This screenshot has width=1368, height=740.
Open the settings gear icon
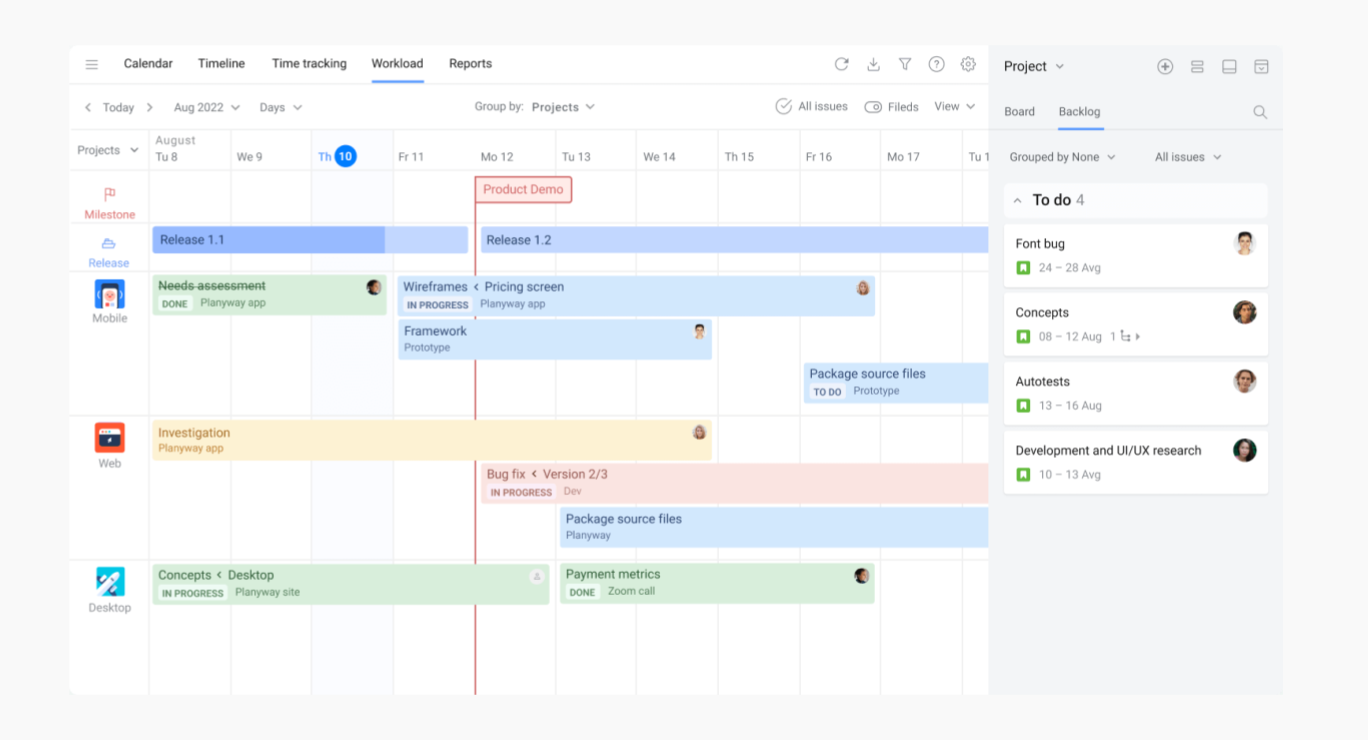pos(968,64)
